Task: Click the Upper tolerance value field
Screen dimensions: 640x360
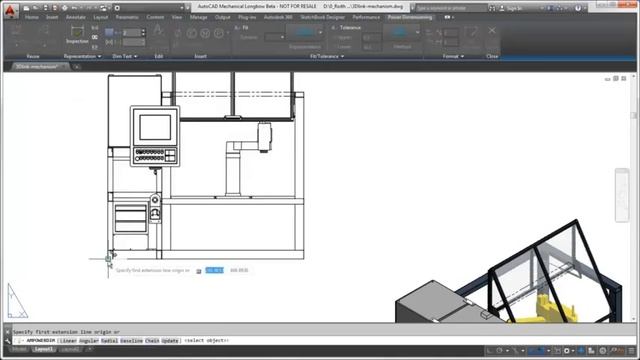Action: 372,38
